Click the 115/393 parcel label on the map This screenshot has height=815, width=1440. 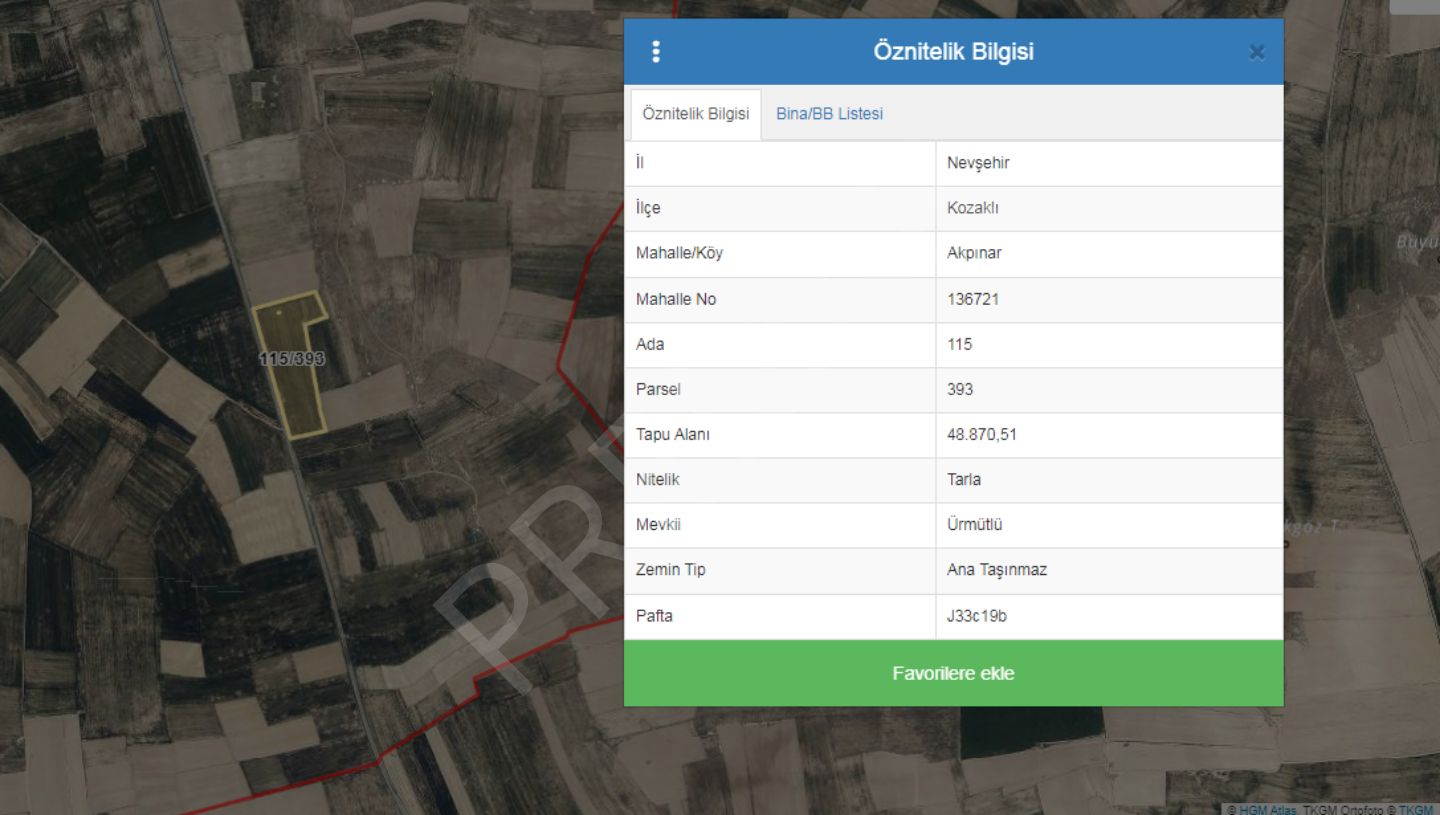pyautogui.click(x=292, y=358)
